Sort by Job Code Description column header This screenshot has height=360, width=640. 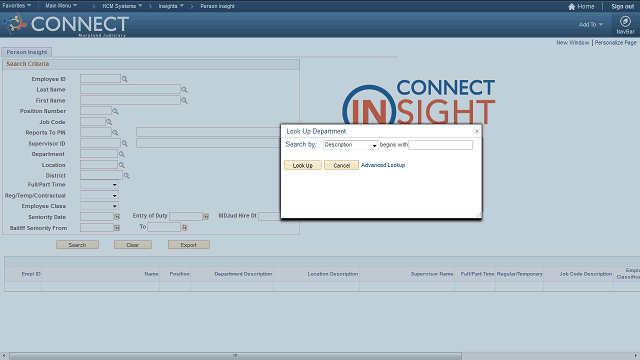[x=586, y=274]
